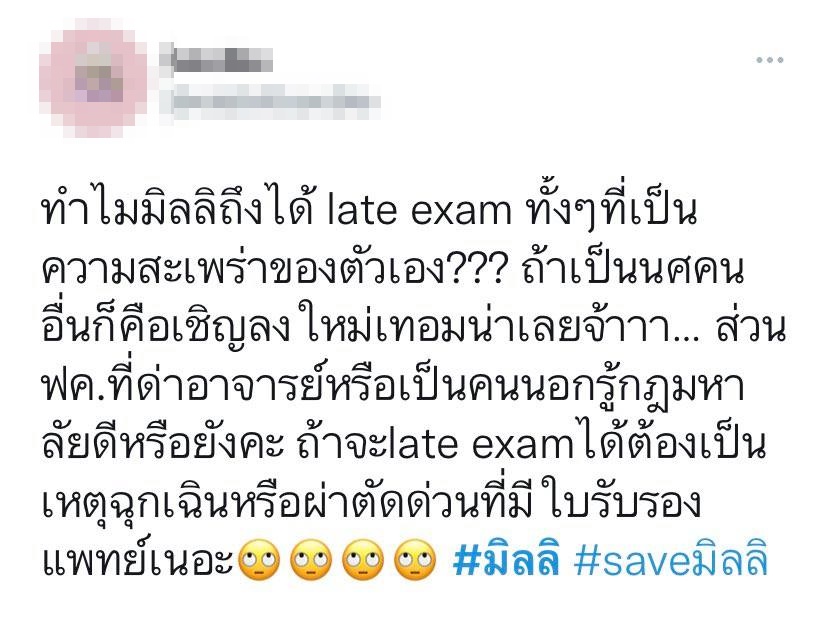Screen dimensions: 828x623
Task: Click the third eye-roll emoji
Action: click(x=363, y=559)
